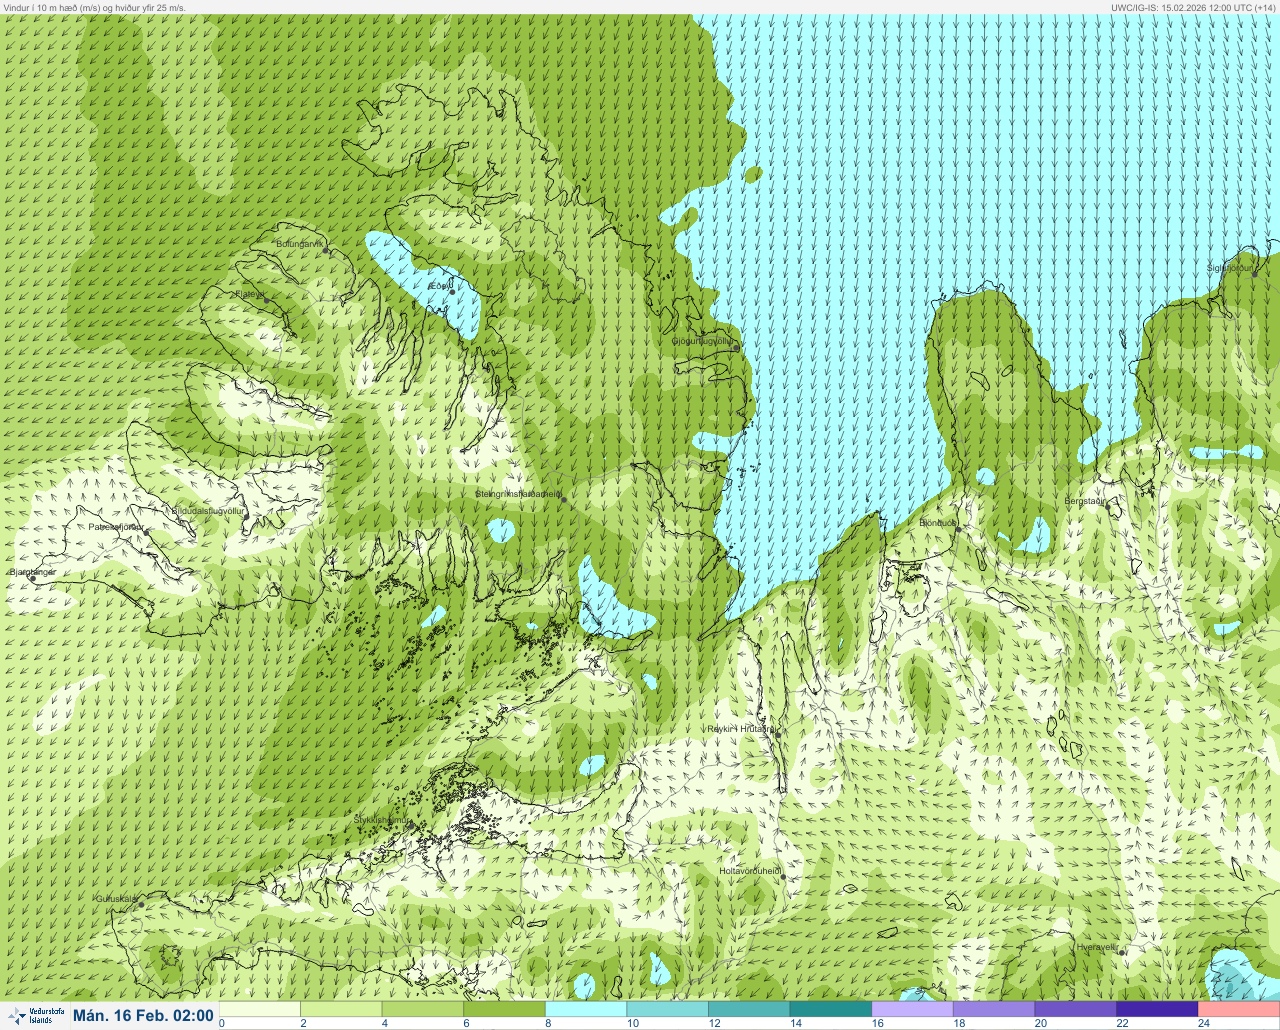Click the 18–20 m/s purple legend swatch
1280x1030 pixels.
pos(995,1009)
